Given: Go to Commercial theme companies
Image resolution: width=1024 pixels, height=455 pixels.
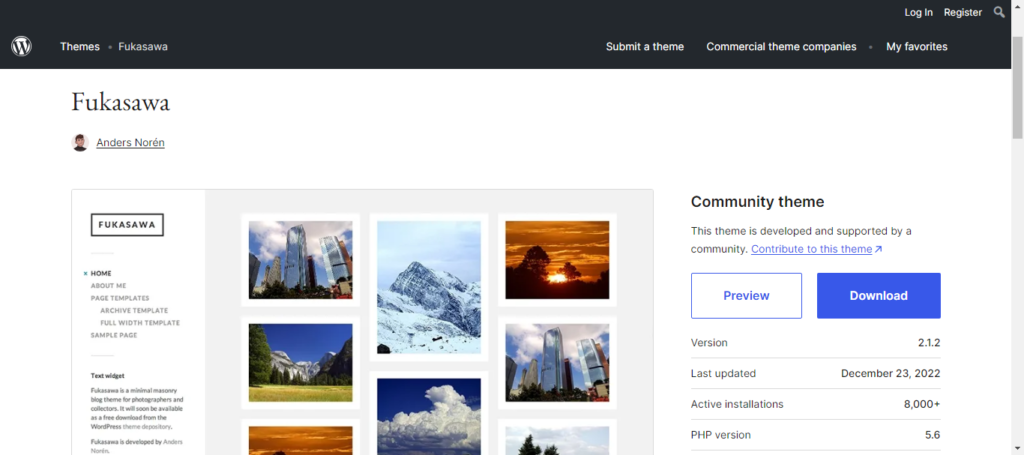Looking at the screenshot, I should 781,46.
